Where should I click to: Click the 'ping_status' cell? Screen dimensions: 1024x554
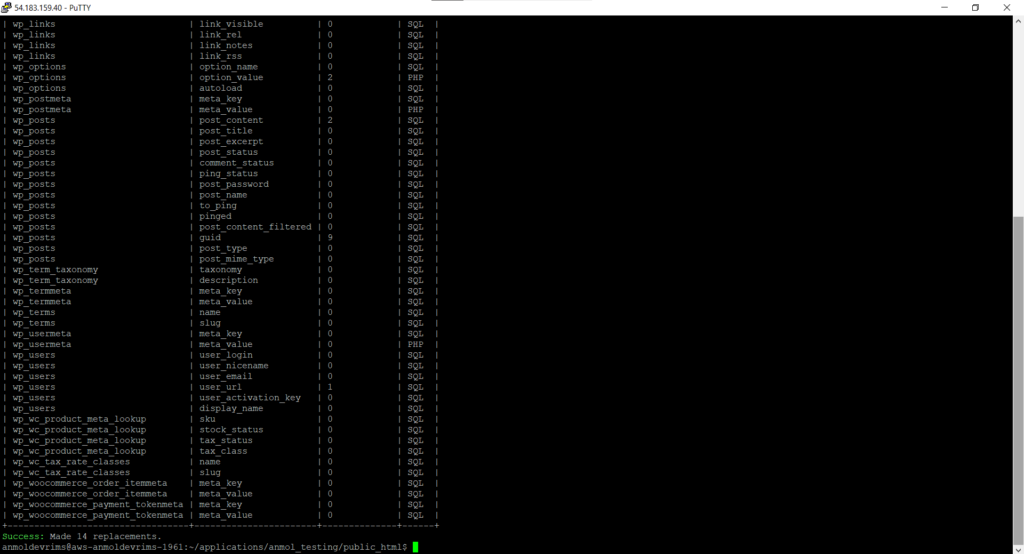pos(229,174)
